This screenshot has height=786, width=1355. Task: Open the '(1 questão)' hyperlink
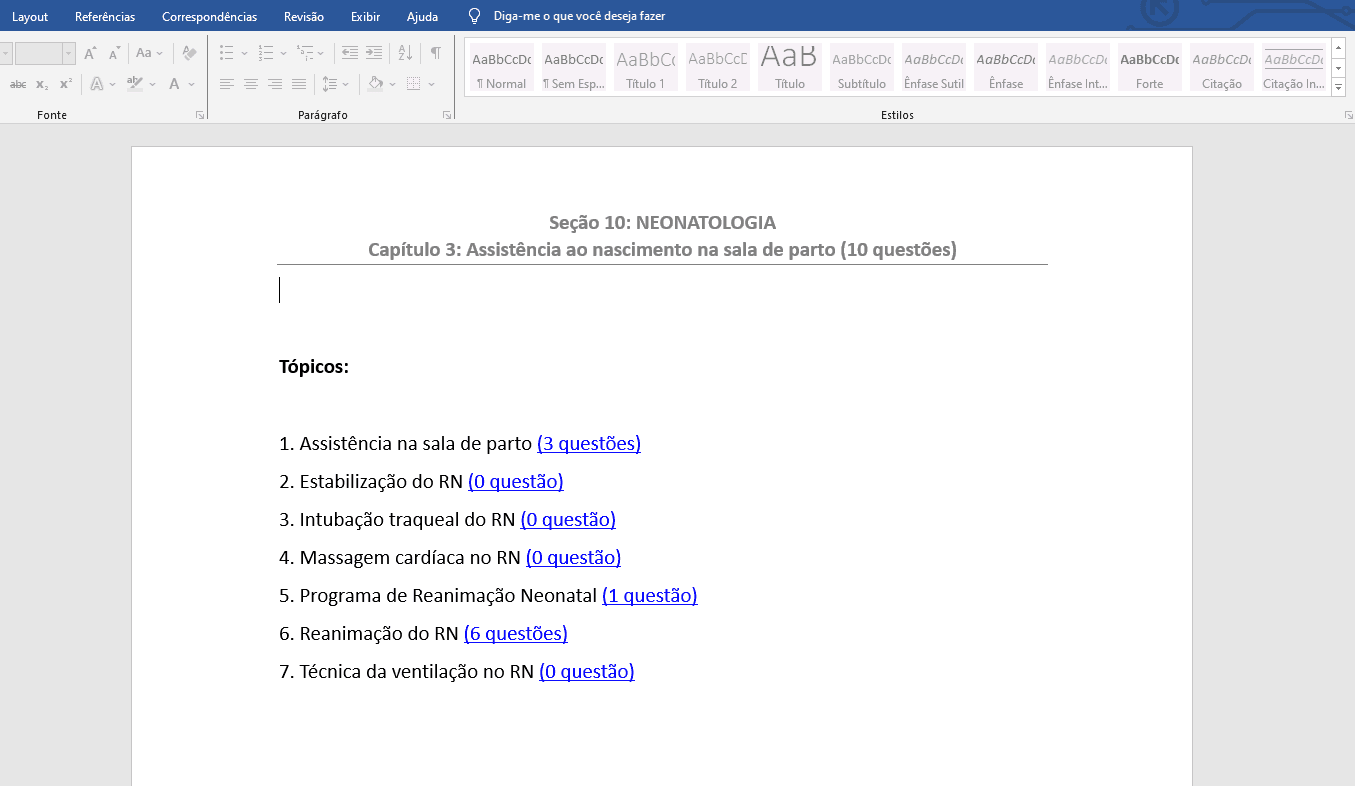(x=650, y=595)
